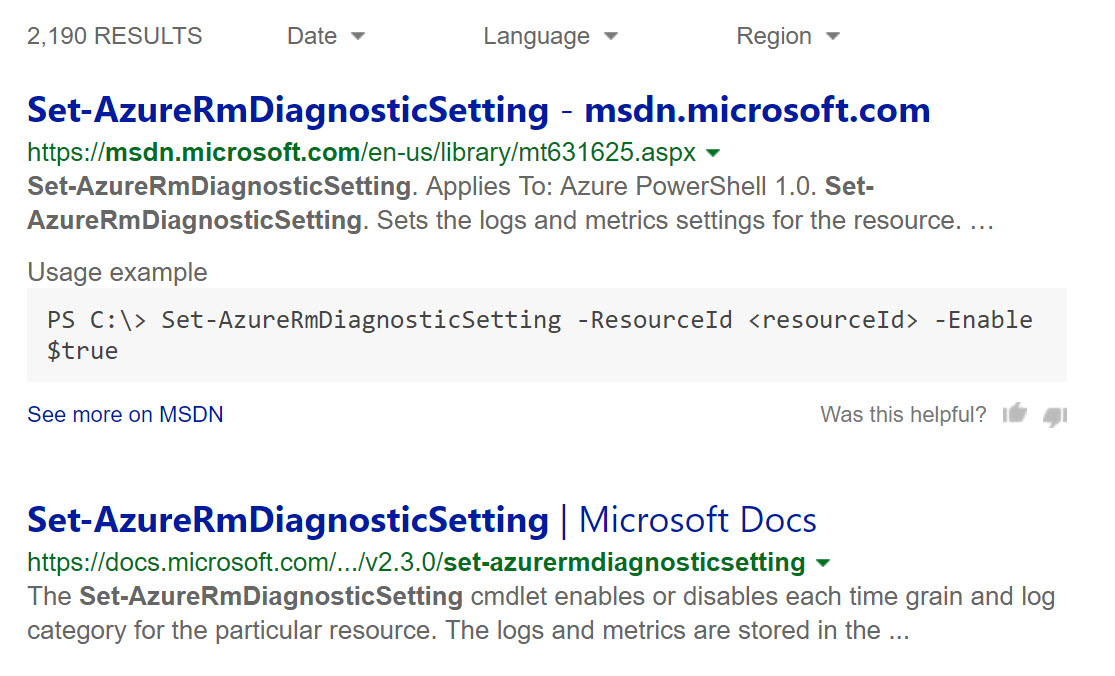Expand arrow beside the msdn.microsoft.com URL
This screenshot has width=1115, height=676.
pyautogui.click(x=713, y=153)
